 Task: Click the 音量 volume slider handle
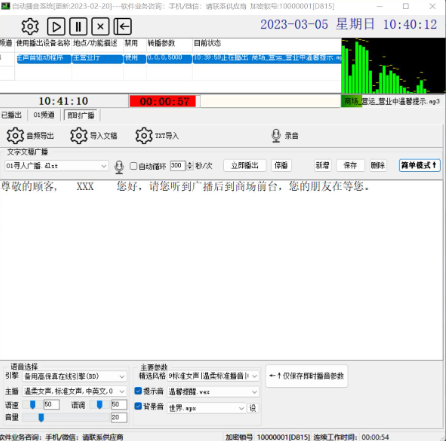point(41,417)
